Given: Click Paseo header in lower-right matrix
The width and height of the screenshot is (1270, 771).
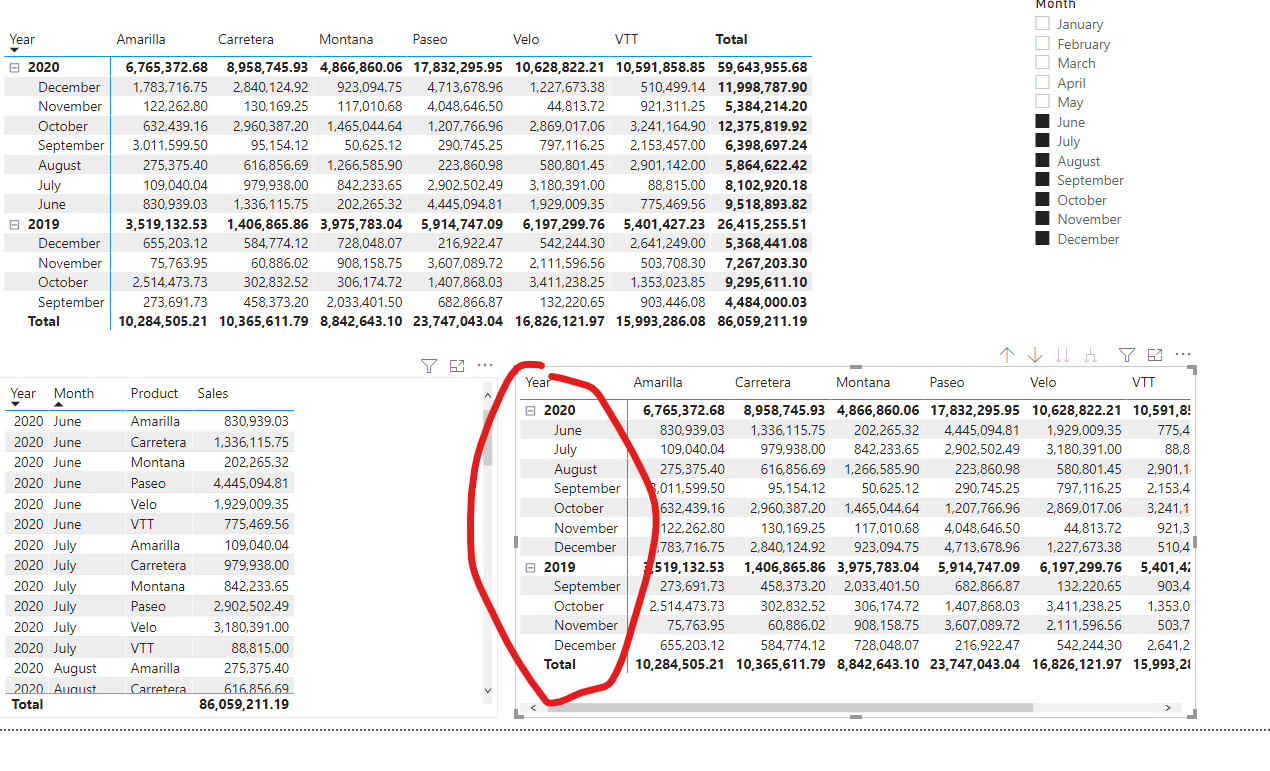Looking at the screenshot, I should pos(947,382).
